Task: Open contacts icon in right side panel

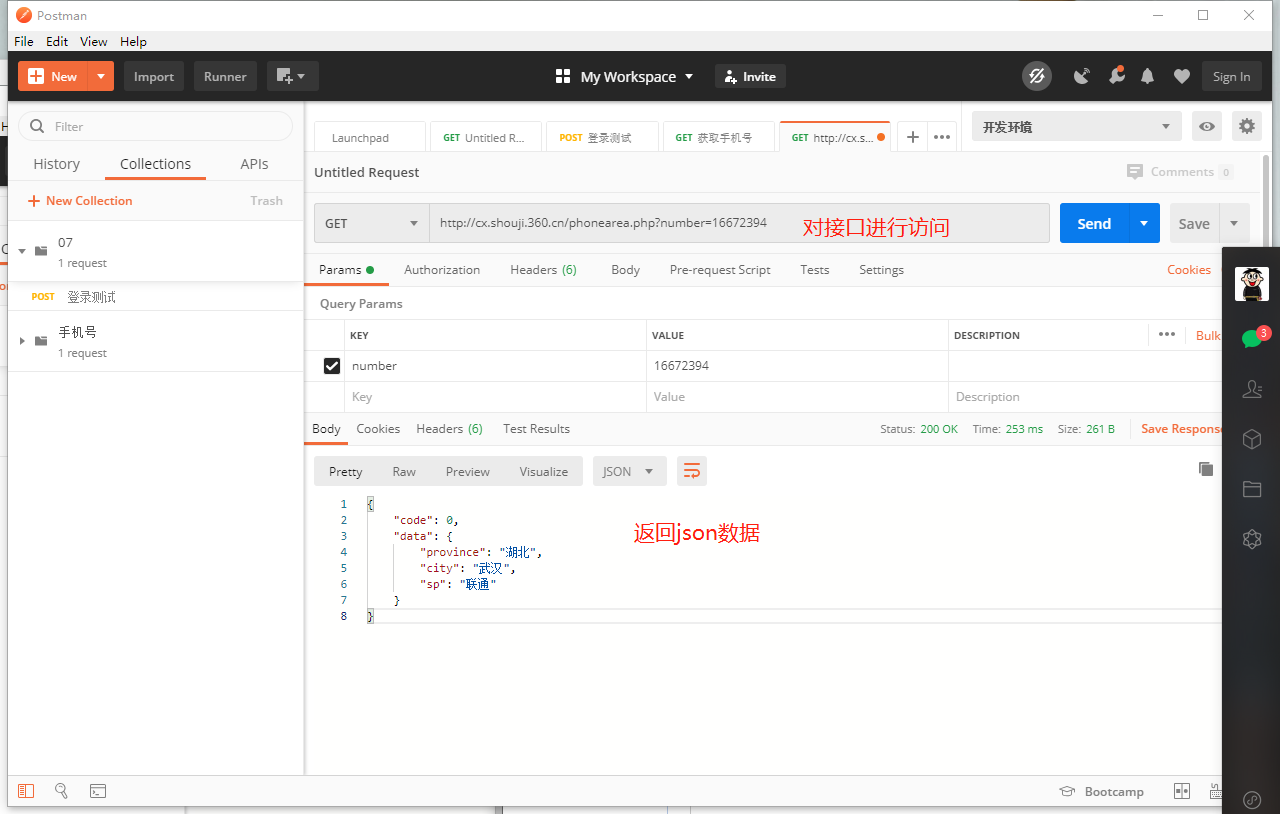Action: pos(1252,389)
